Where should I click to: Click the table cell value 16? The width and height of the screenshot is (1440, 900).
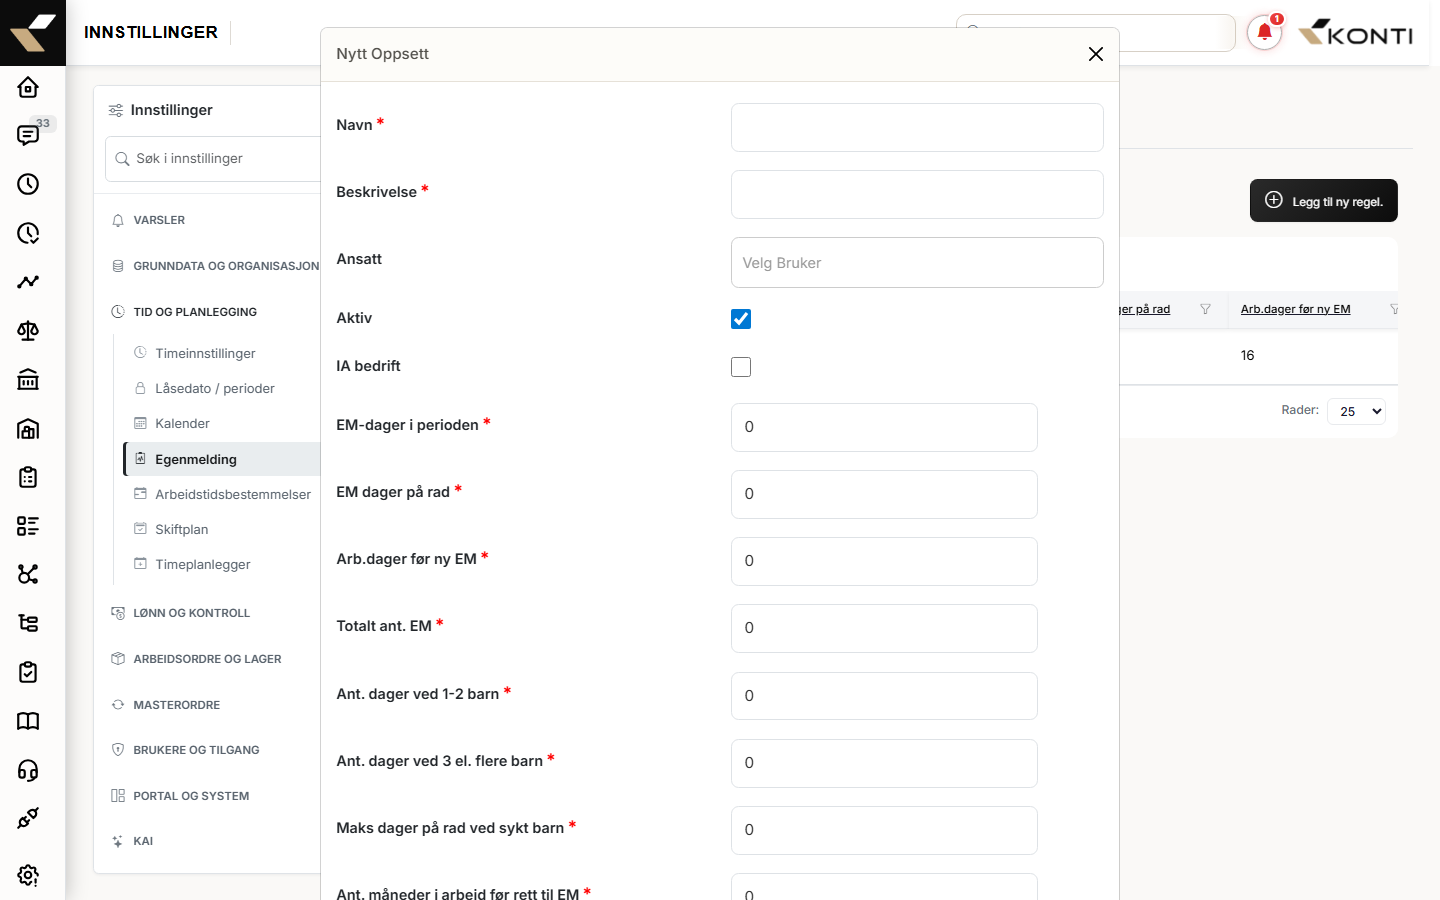pyautogui.click(x=1247, y=355)
